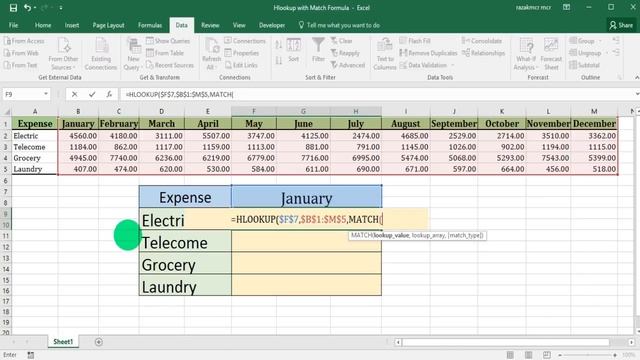Screen dimensions: 640x360
Task: Open the Developer ribbon tab
Action: coord(272,25)
